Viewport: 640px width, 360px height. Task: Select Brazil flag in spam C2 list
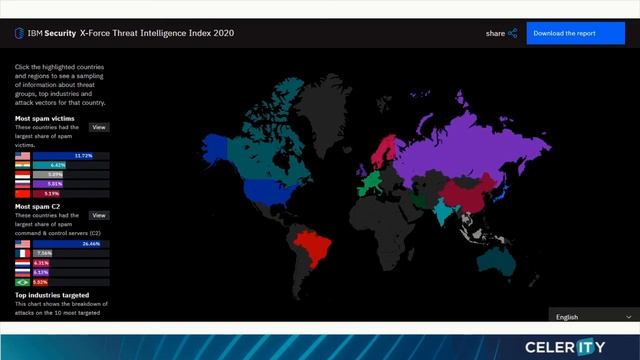pos(22,282)
